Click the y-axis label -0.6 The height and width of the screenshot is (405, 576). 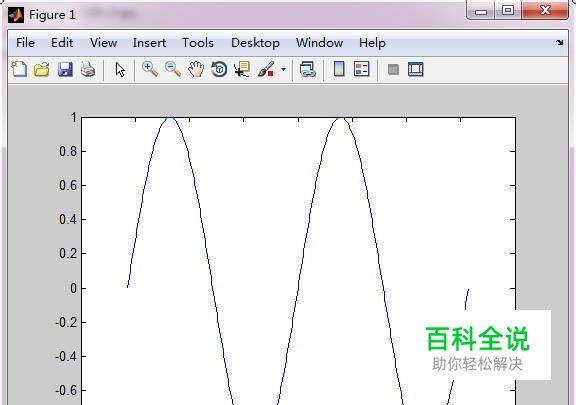click(x=66, y=390)
